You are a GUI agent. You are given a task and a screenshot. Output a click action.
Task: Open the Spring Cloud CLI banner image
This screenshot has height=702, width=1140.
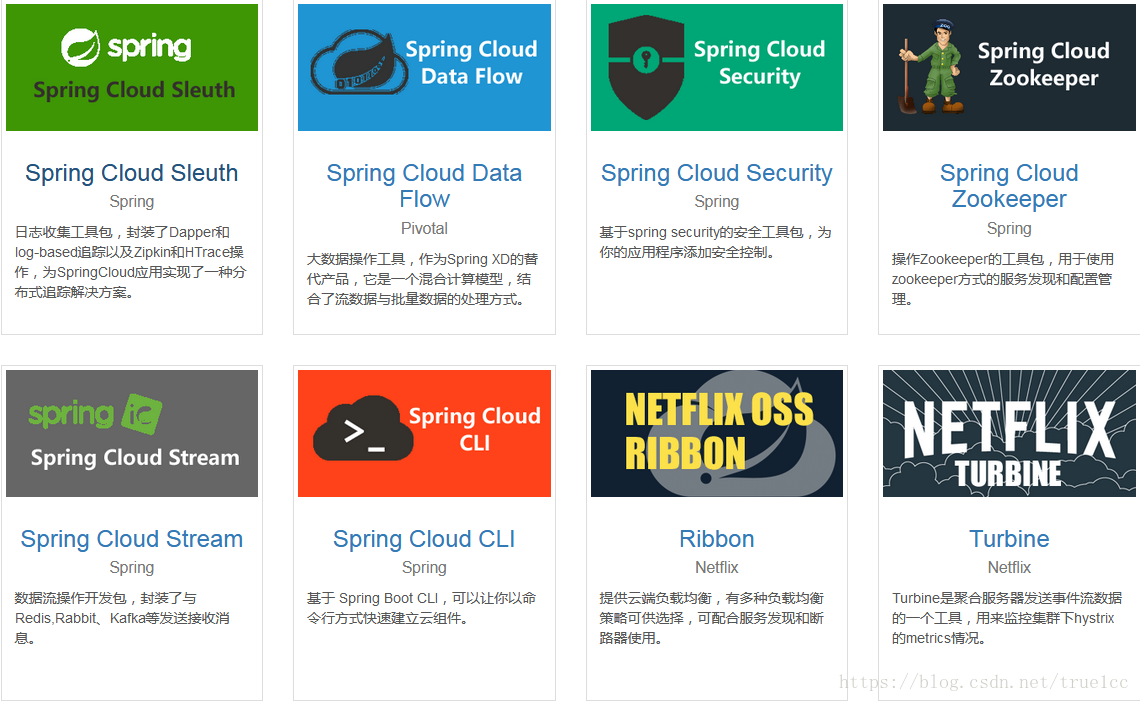425,433
